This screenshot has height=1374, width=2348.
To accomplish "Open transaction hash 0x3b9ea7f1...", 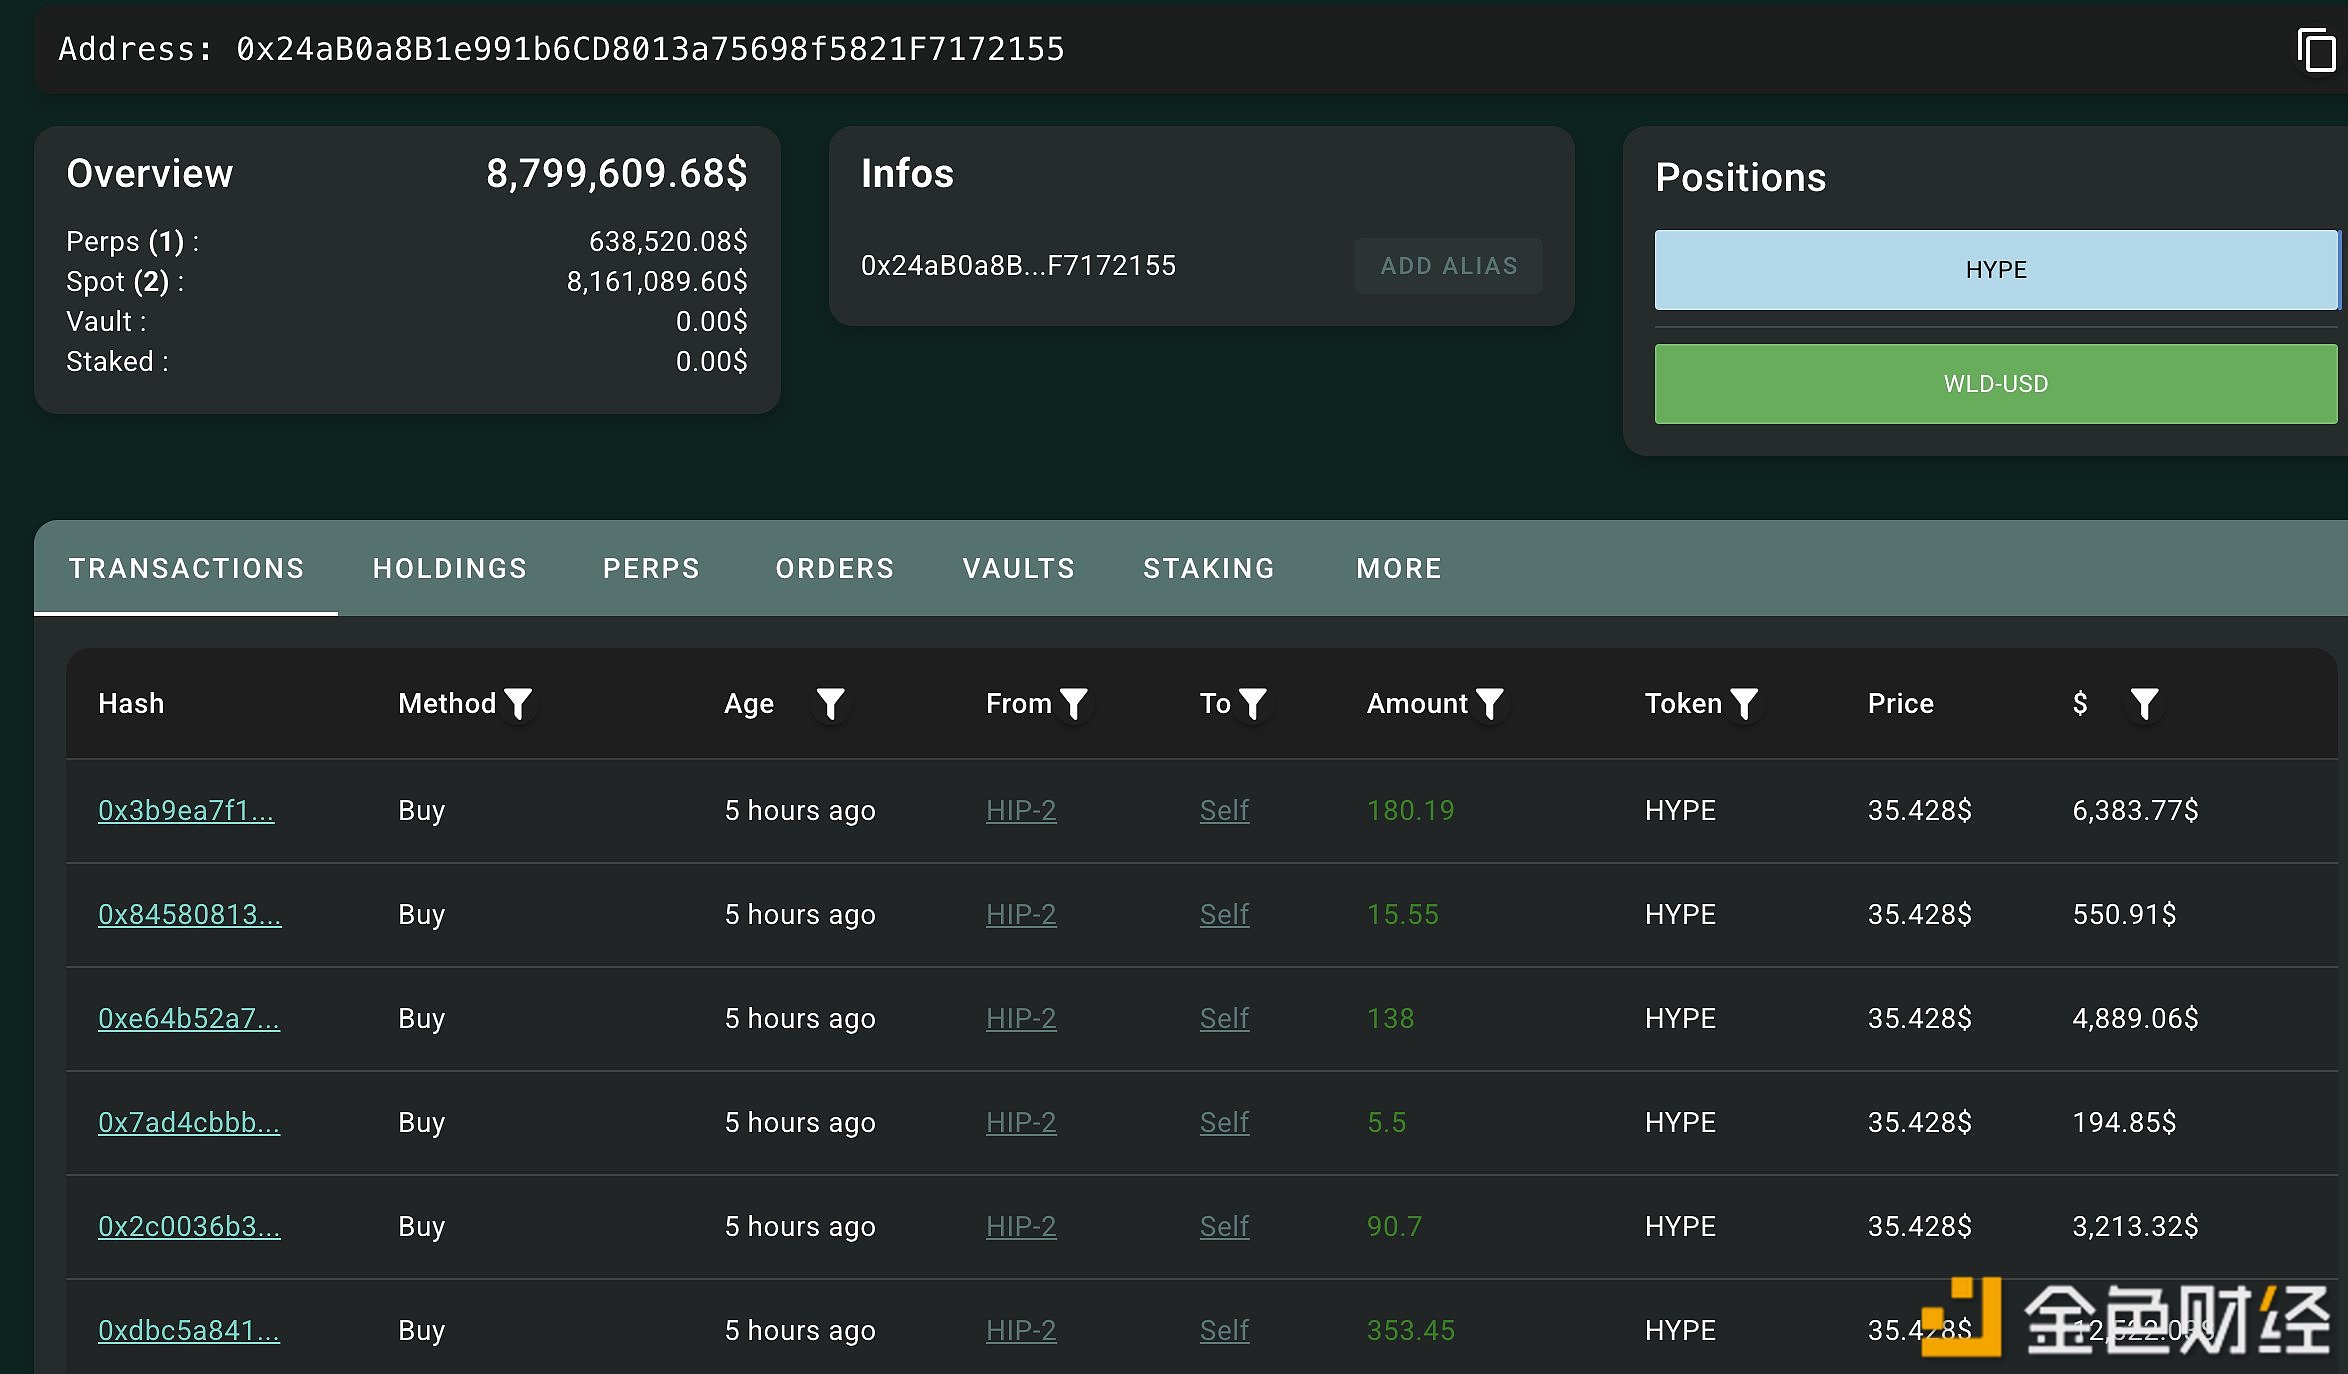I will click(186, 810).
